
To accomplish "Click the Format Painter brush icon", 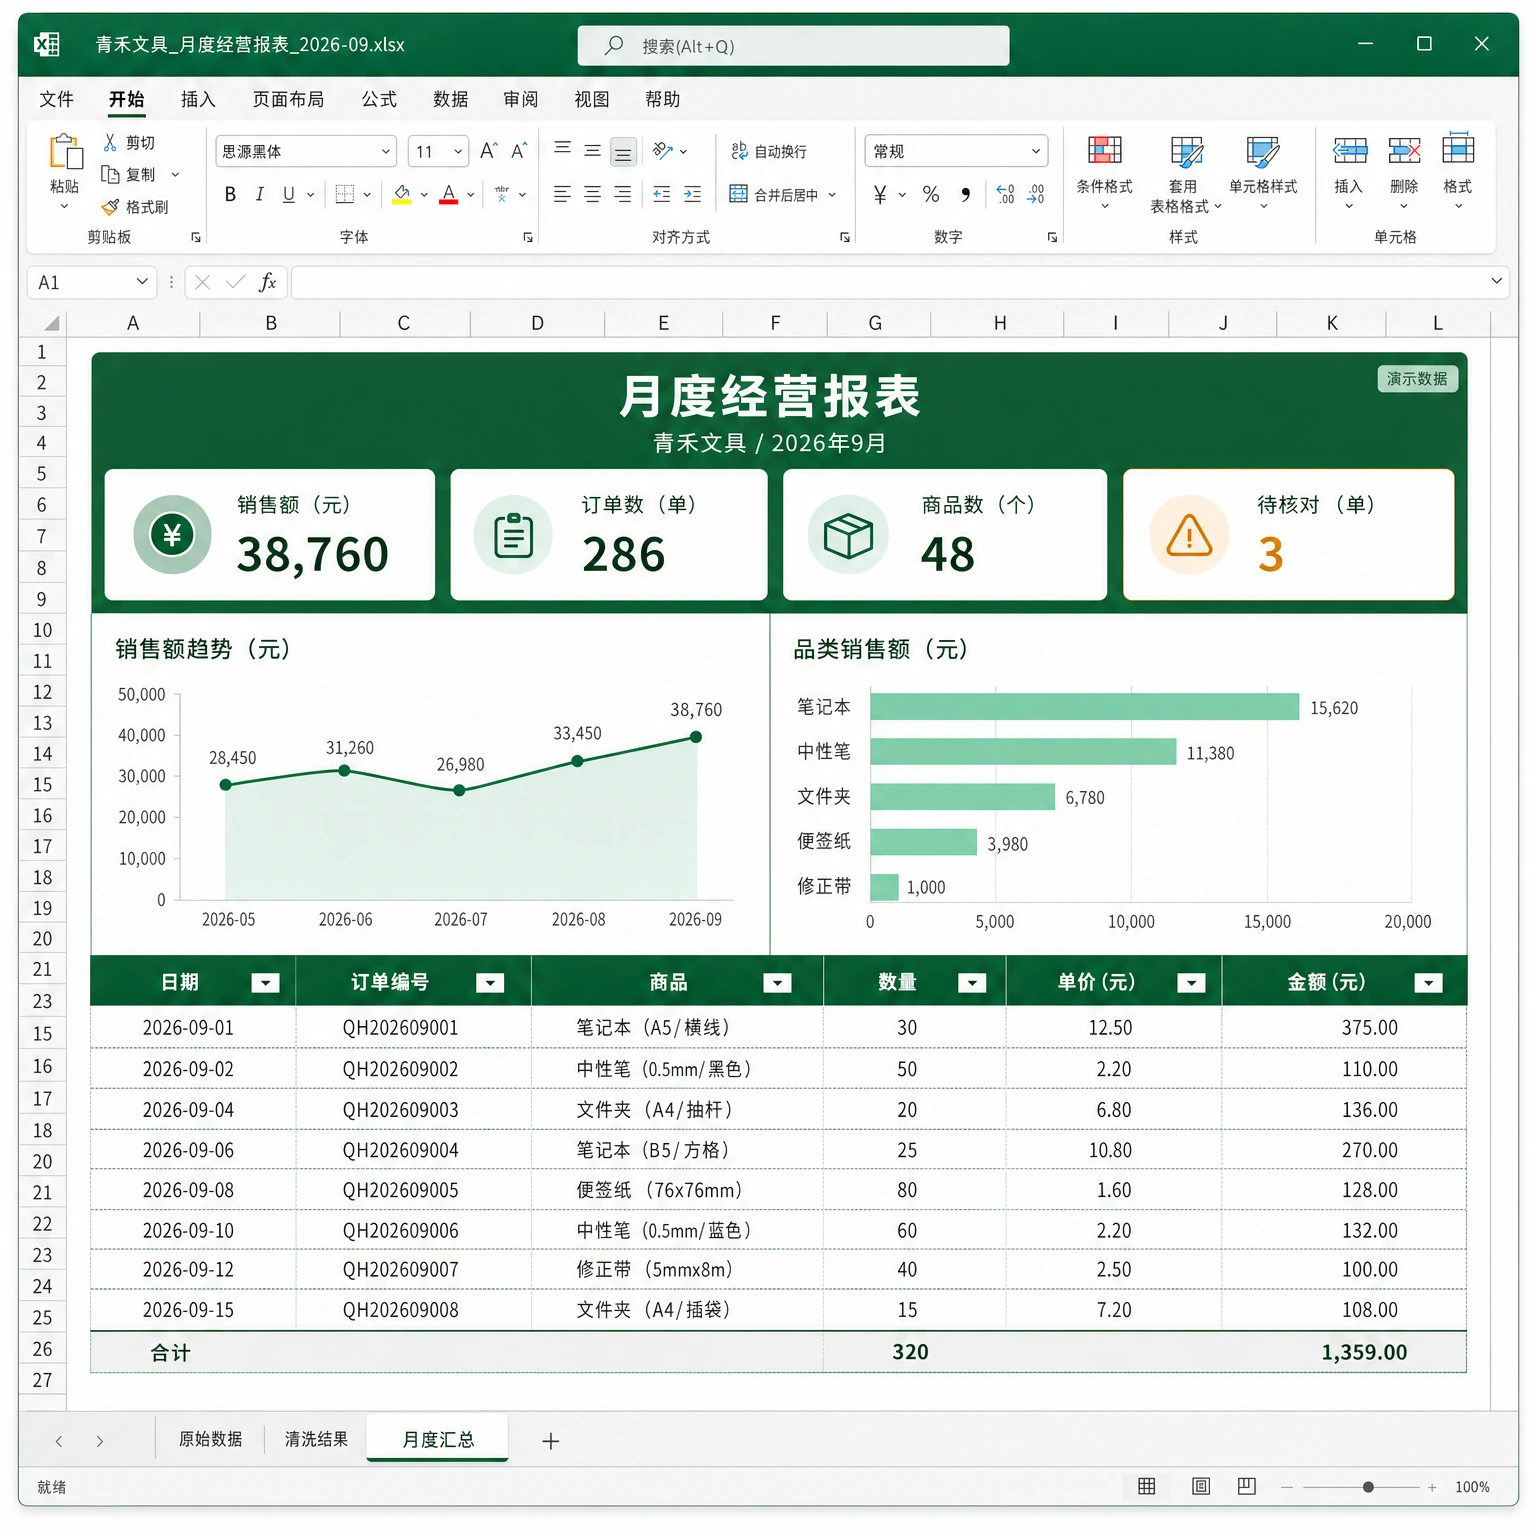I will click(110, 207).
